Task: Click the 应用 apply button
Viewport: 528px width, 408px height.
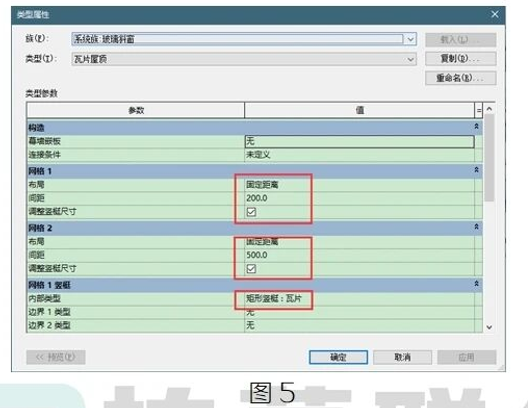Action: tap(467, 357)
